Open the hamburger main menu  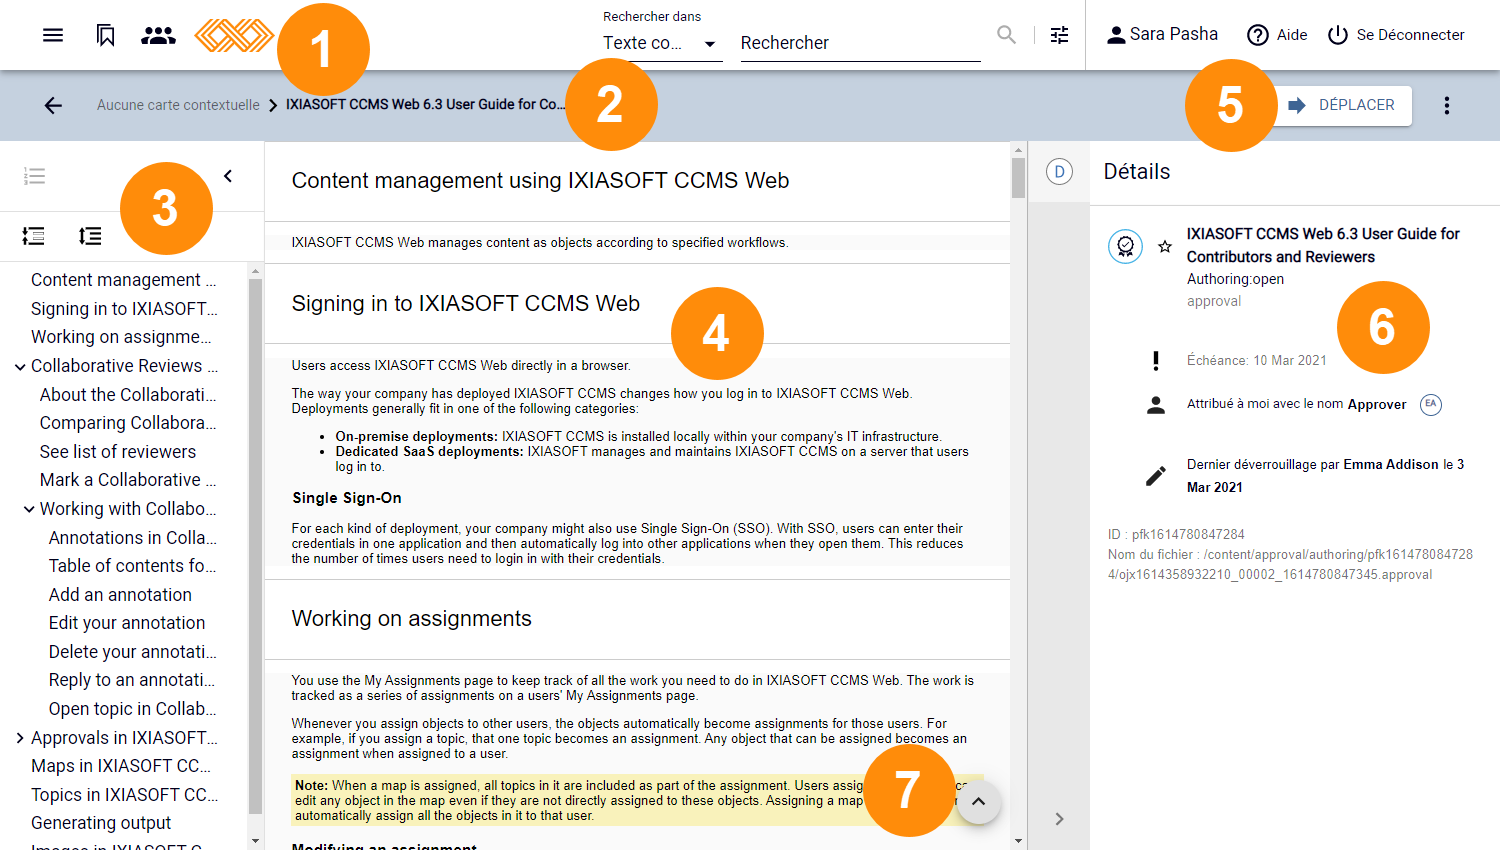pyautogui.click(x=53, y=35)
